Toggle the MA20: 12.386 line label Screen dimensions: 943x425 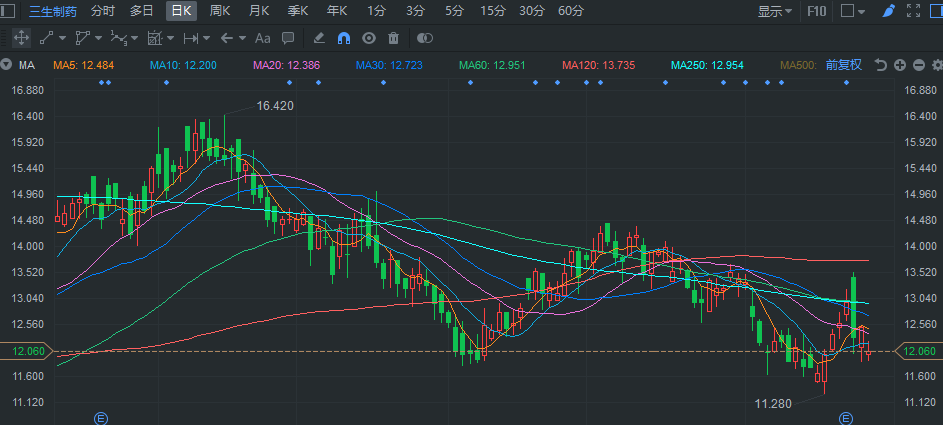point(287,65)
